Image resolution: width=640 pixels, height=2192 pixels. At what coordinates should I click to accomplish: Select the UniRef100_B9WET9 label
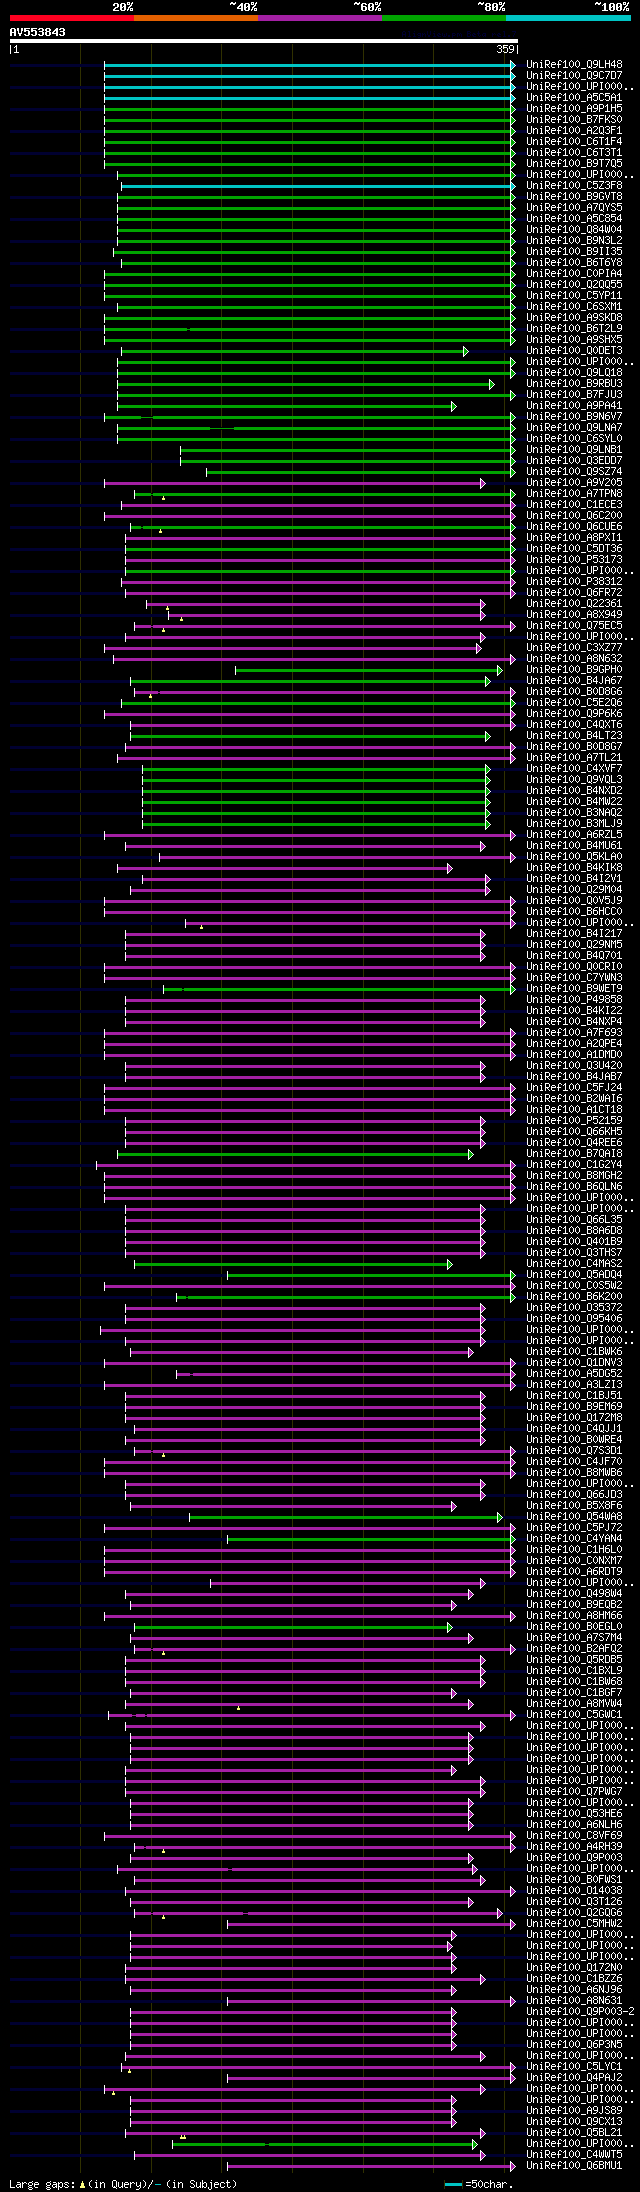click(574, 989)
